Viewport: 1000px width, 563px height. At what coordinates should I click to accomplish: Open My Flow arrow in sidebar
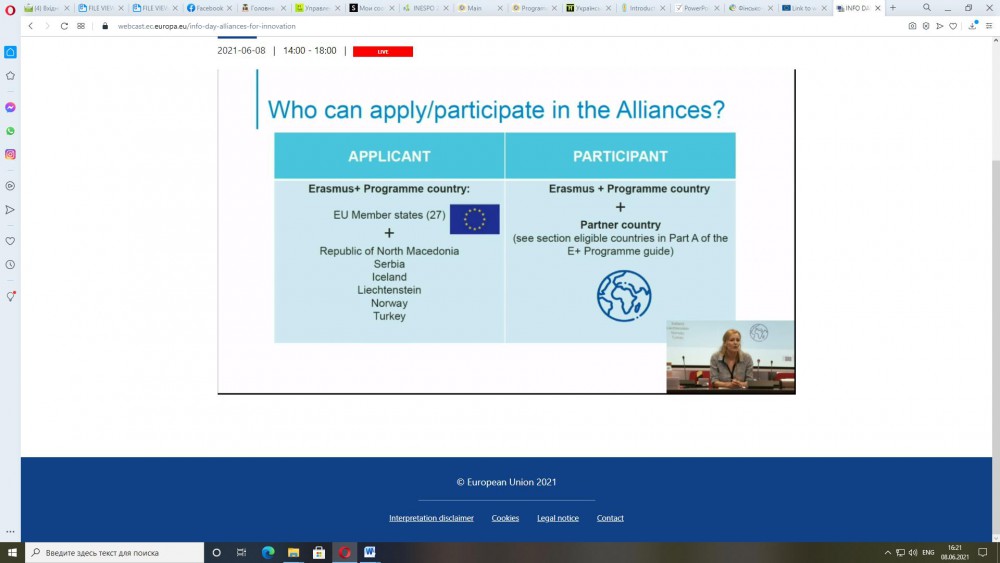10,210
